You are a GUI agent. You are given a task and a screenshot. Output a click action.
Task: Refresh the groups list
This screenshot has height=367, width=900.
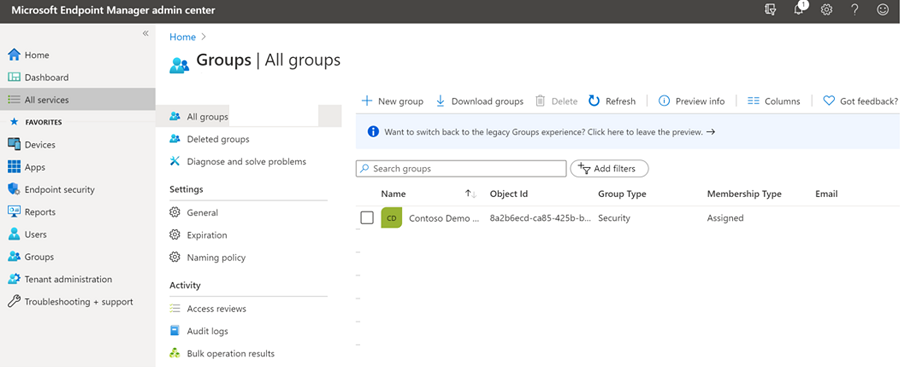(x=612, y=101)
